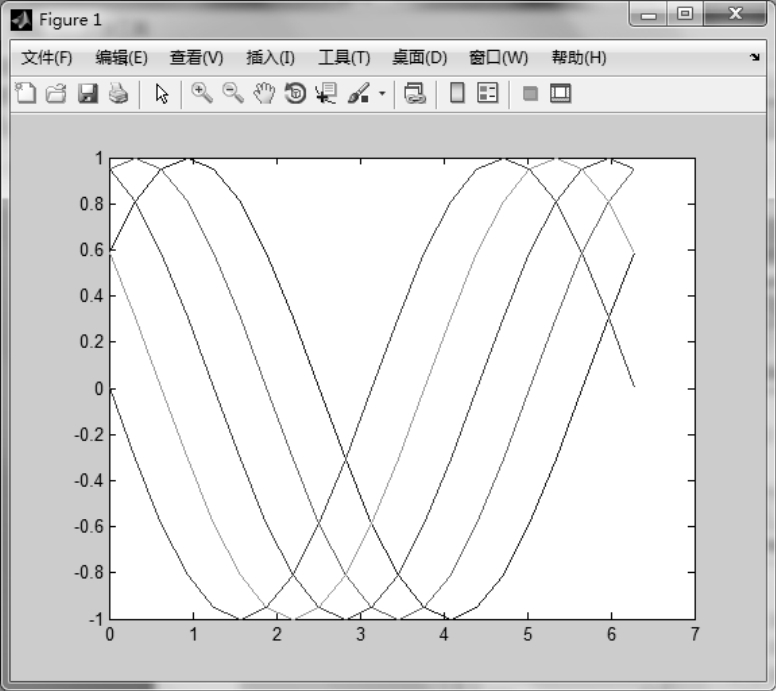This screenshot has height=691, width=776.
Task: Select the Zoom Out magnifier tool
Action: click(232, 94)
